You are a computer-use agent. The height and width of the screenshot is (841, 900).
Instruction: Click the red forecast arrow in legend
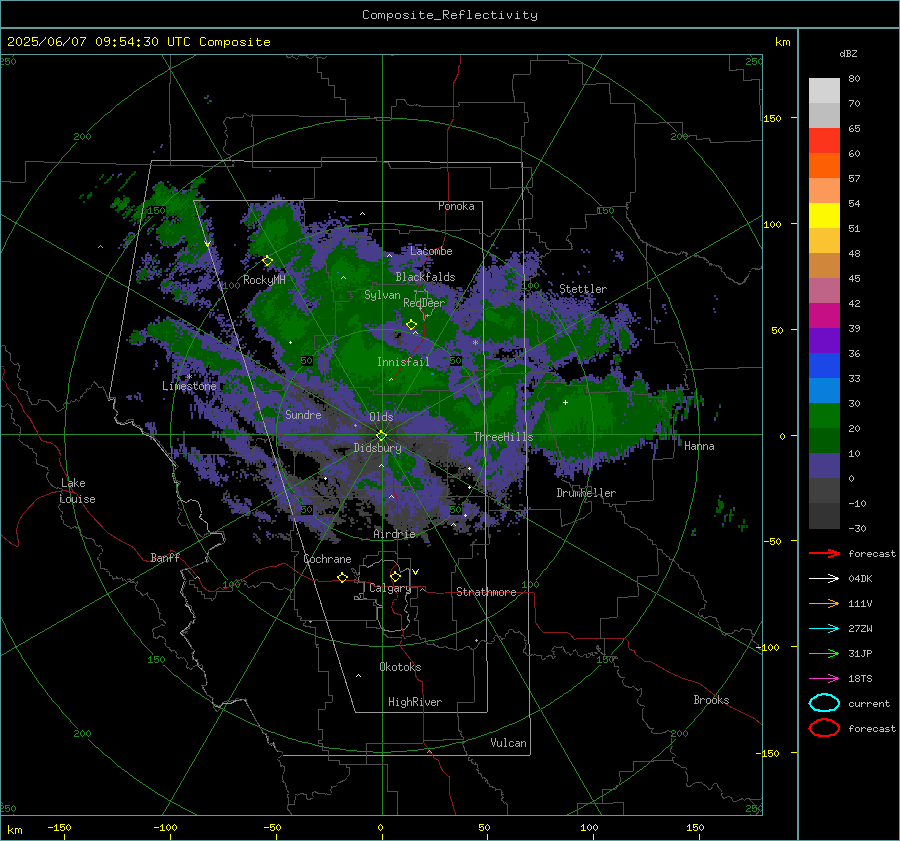tap(824, 553)
